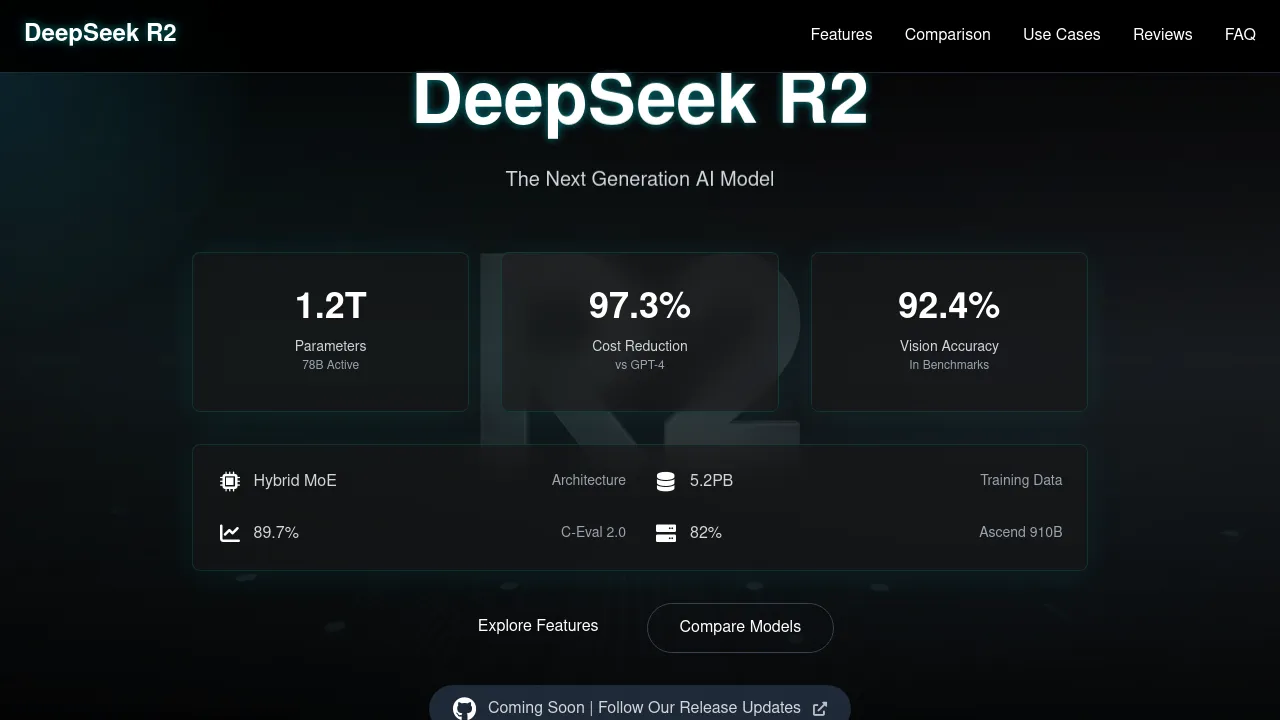Viewport: 1280px width, 720px height.
Task: Click the 'Training Data' label
Action: [x=1021, y=481]
